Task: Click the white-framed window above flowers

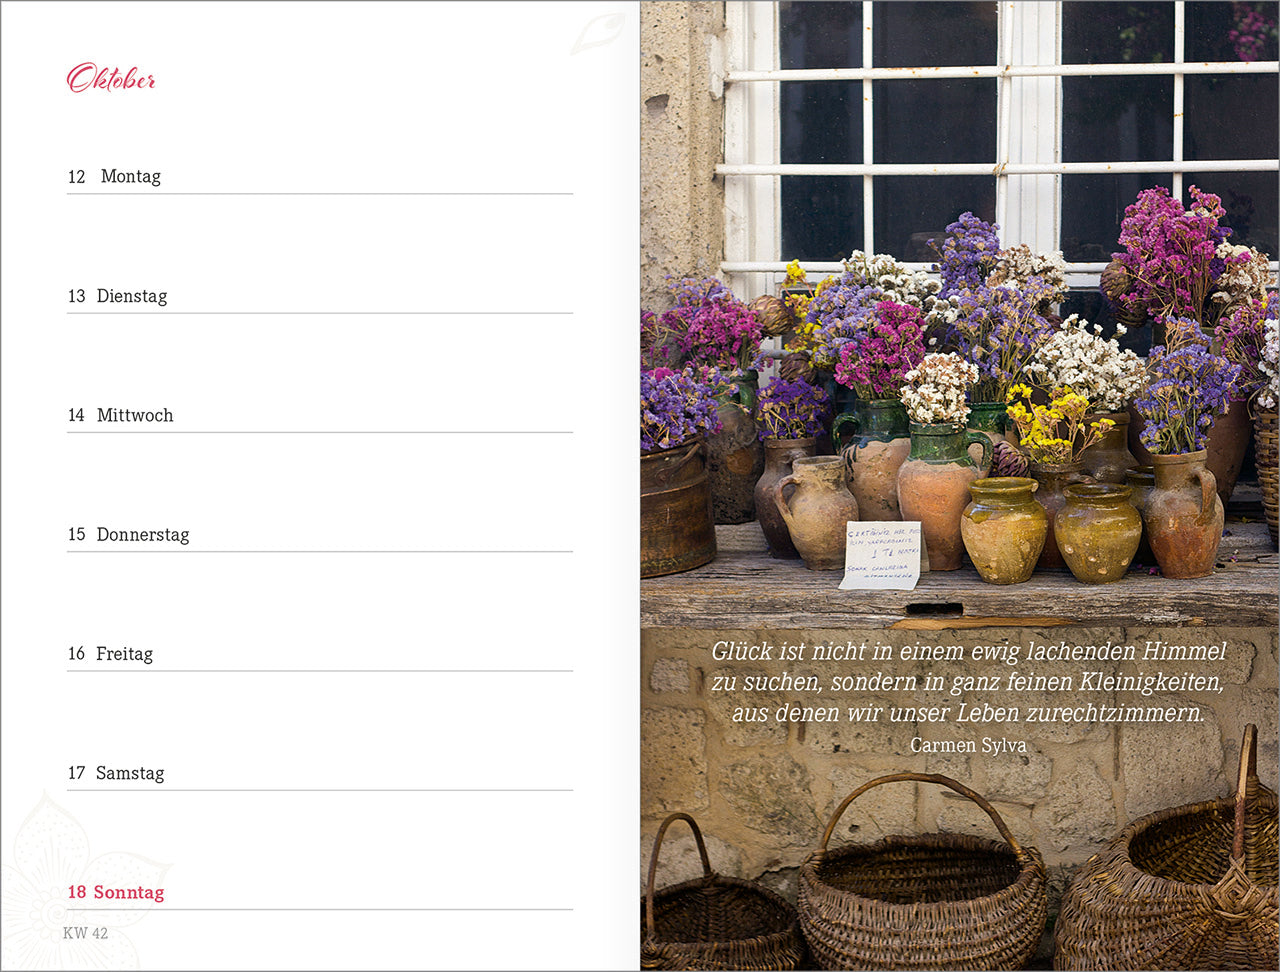Action: [x=1000, y=140]
